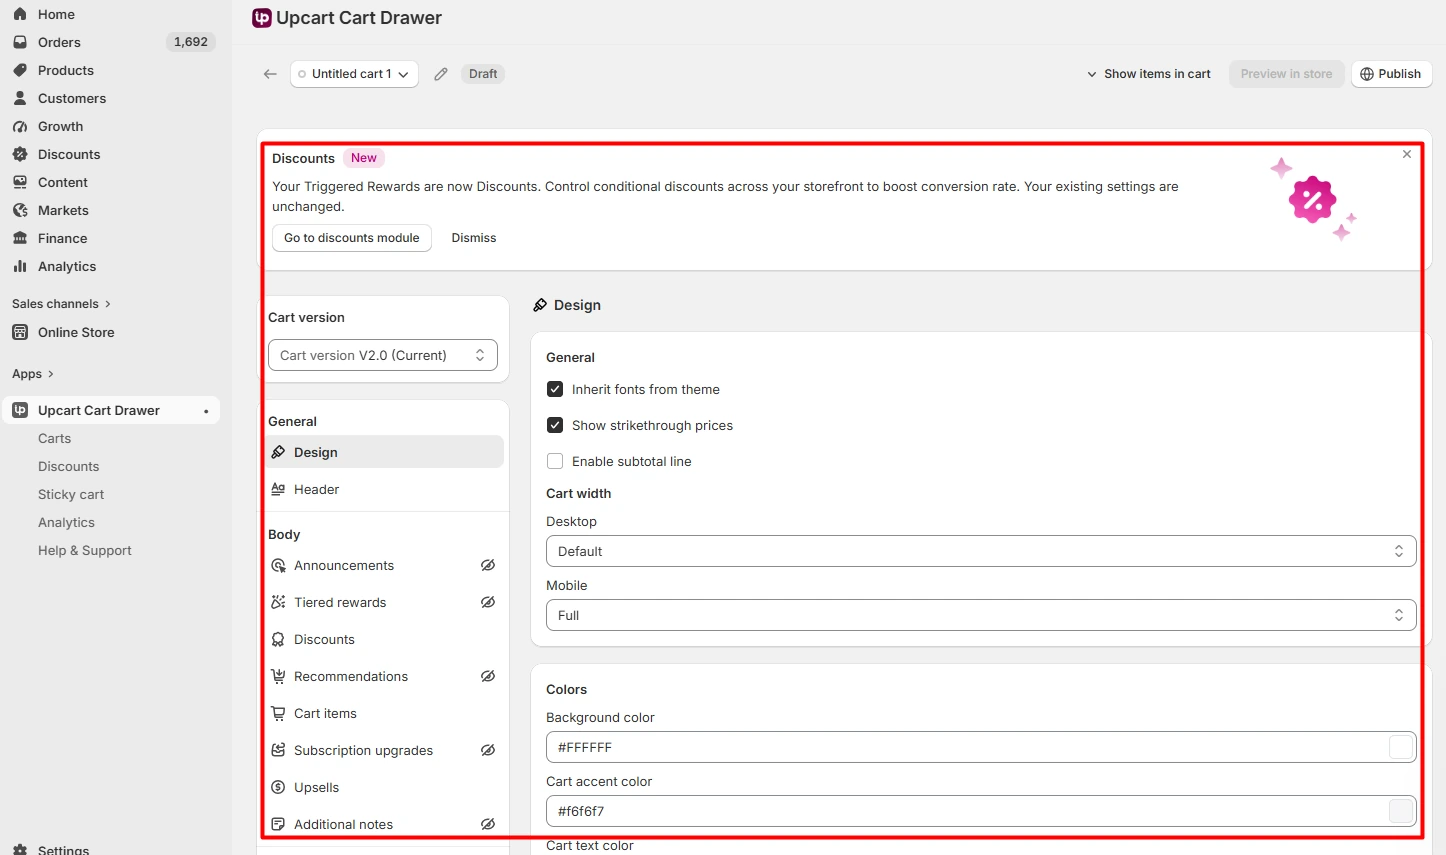Click the Preview in store button
The image size is (1446, 855).
click(x=1287, y=74)
